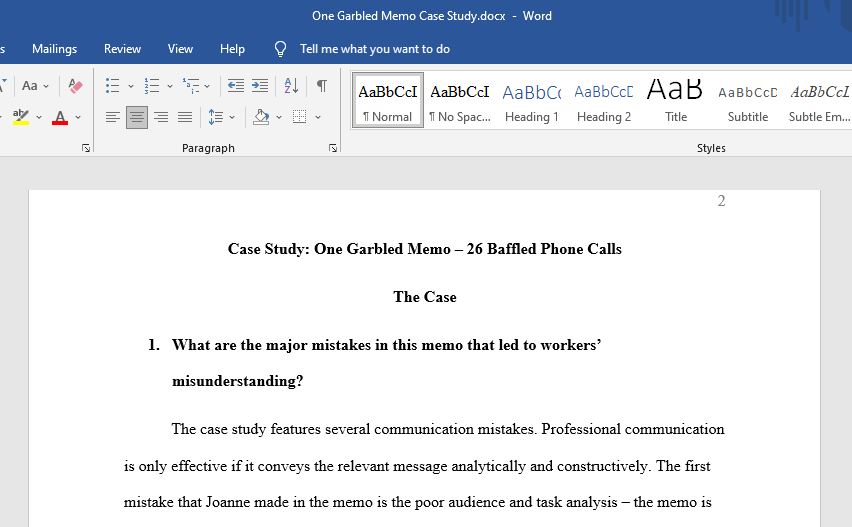The width and height of the screenshot is (852, 527).
Task: Open the Change Case (Aa) menu
Action: [35, 85]
